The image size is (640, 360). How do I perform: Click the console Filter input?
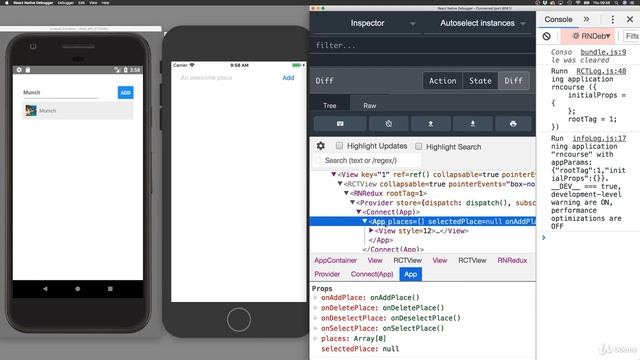coord(631,36)
